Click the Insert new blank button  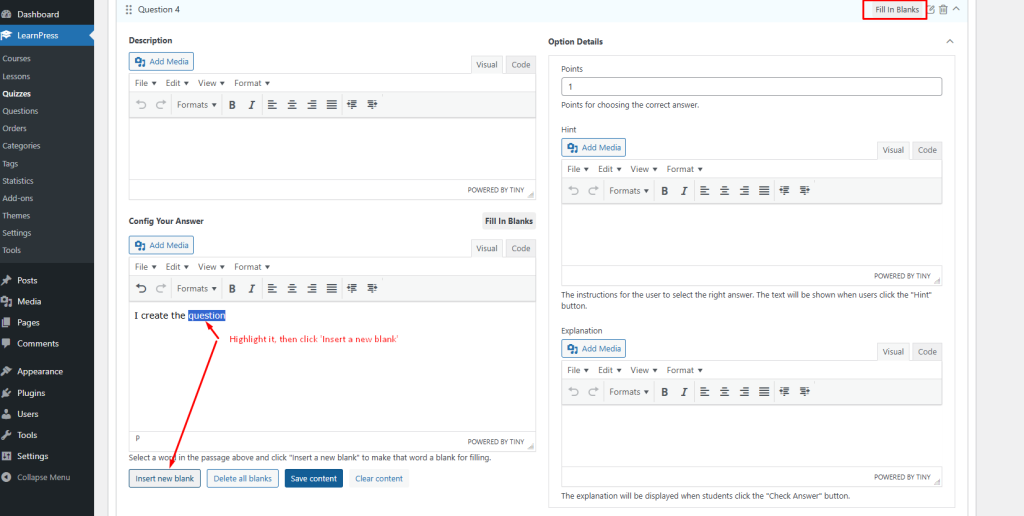click(165, 479)
